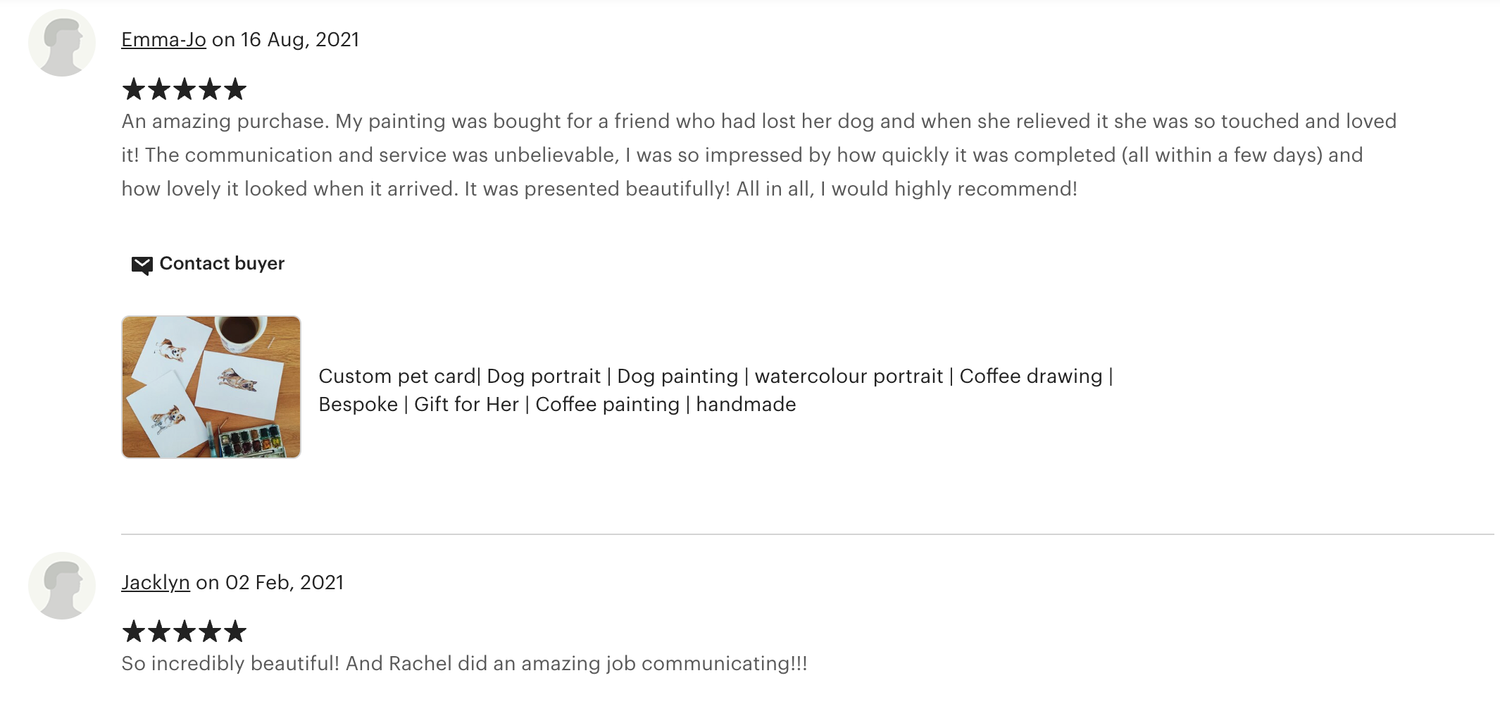Click Jacklyn's profile avatar icon
This screenshot has width=1500, height=701.
(62, 586)
